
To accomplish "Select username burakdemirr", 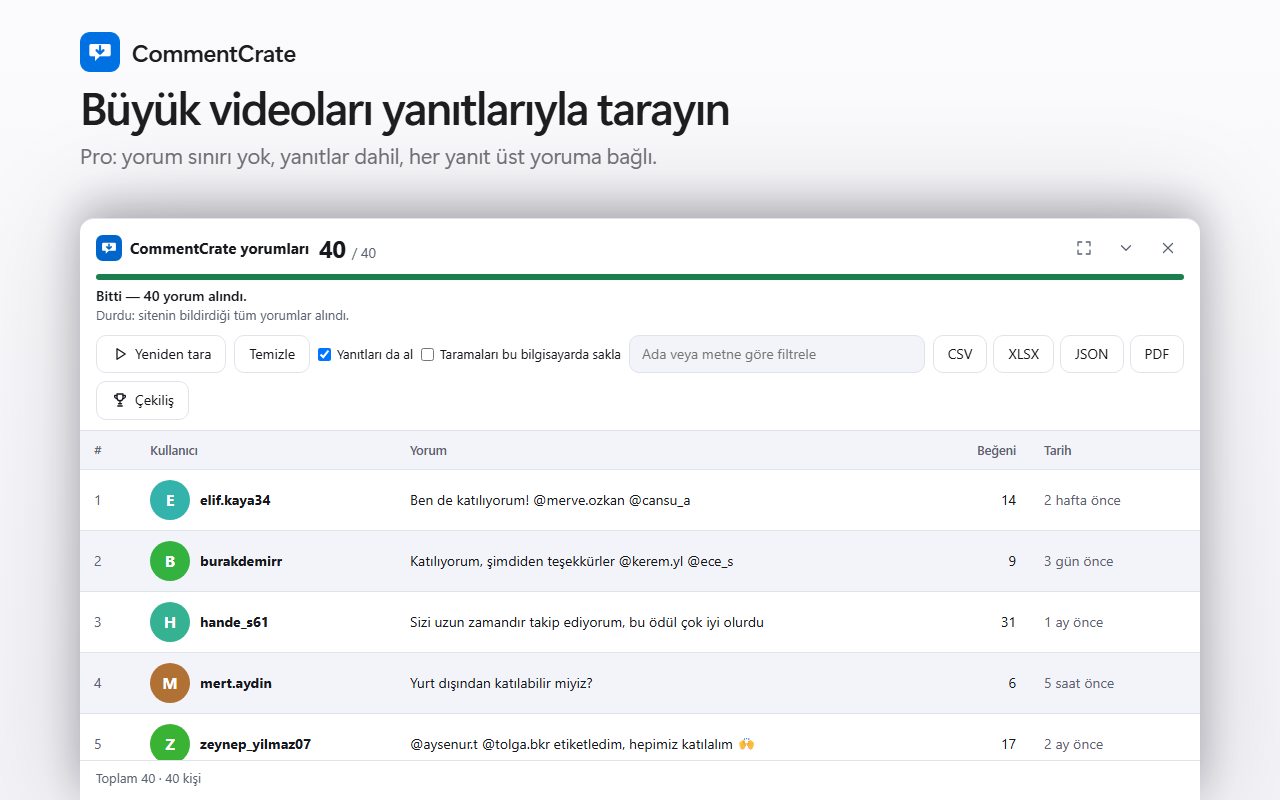I will (x=241, y=561).
